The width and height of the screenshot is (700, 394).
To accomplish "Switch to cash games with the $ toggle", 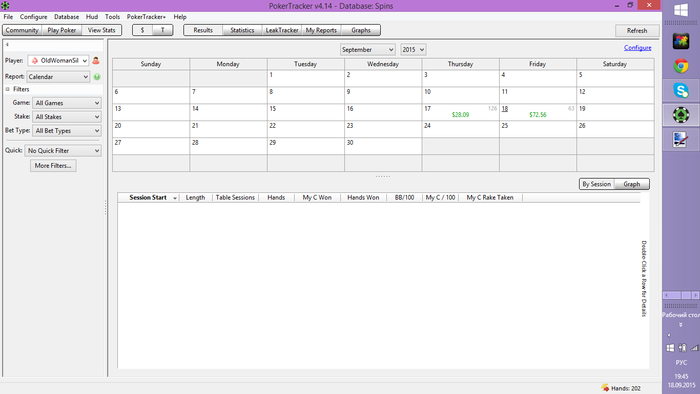I will click(x=142, y=30).
